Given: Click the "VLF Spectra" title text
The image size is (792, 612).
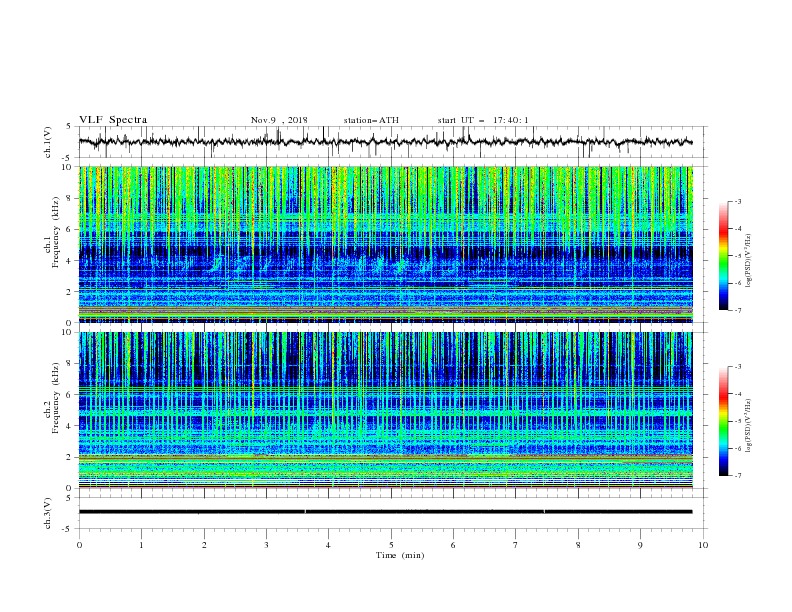Looking at the screenshot, I should tap(113, 120).
